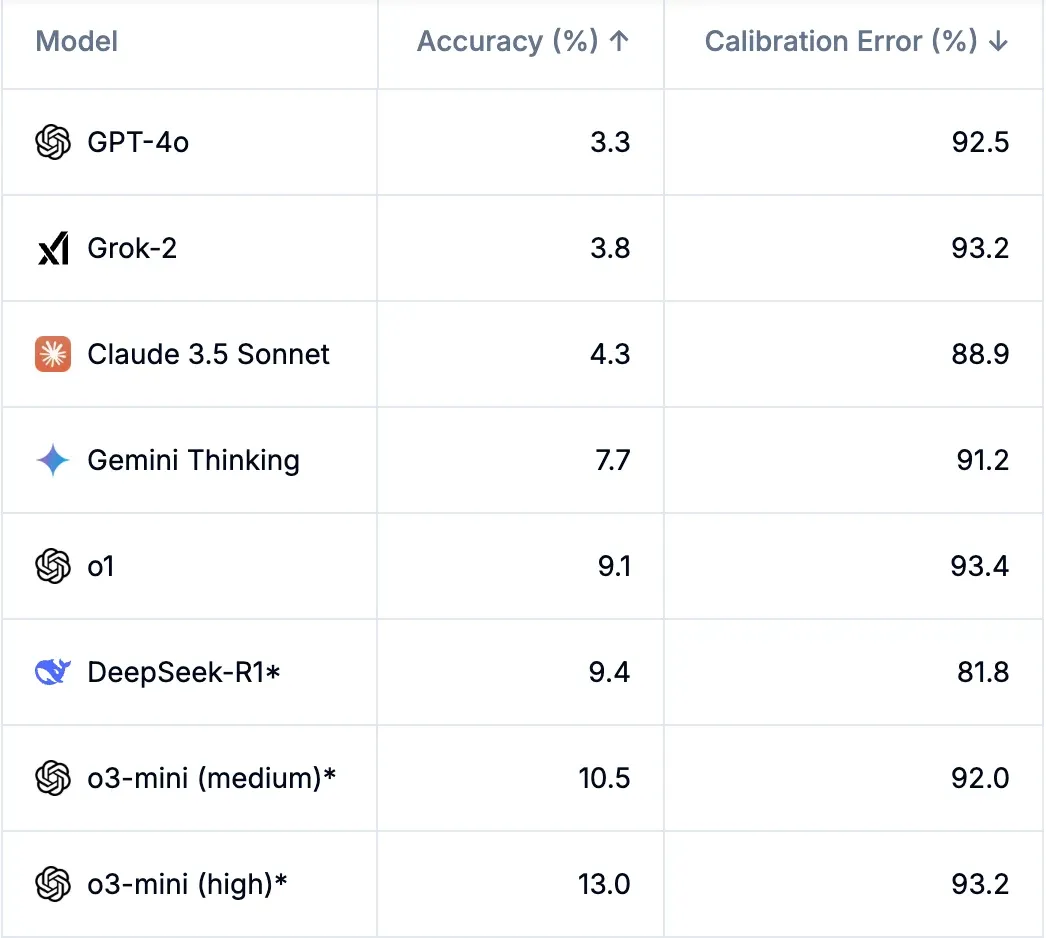
Task: Click the xAI logo beside Grok-2
Action: coord(53,248)
